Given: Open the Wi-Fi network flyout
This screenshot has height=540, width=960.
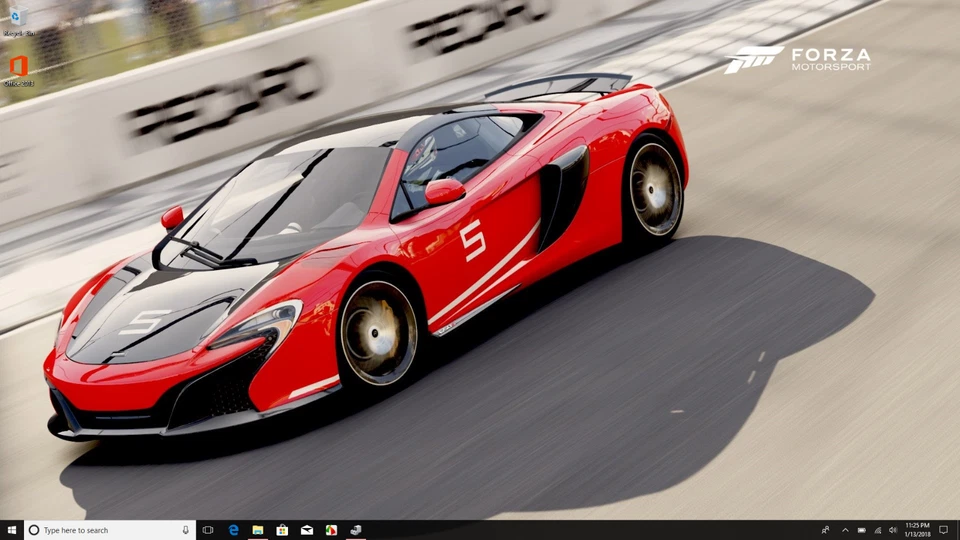Looking at the screenshot, I should click(877, 530).
